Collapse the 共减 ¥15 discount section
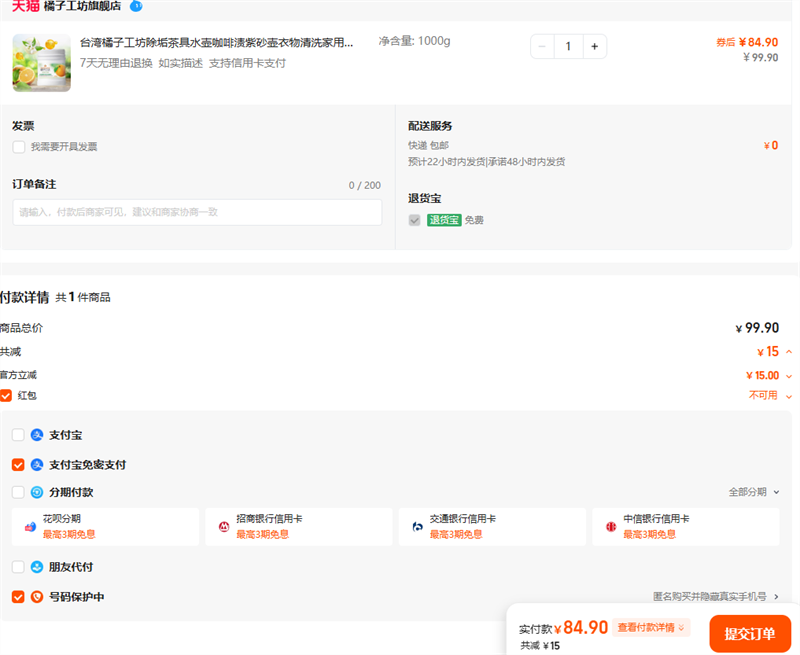Viewport: 800px width, 655px height. 788,352
